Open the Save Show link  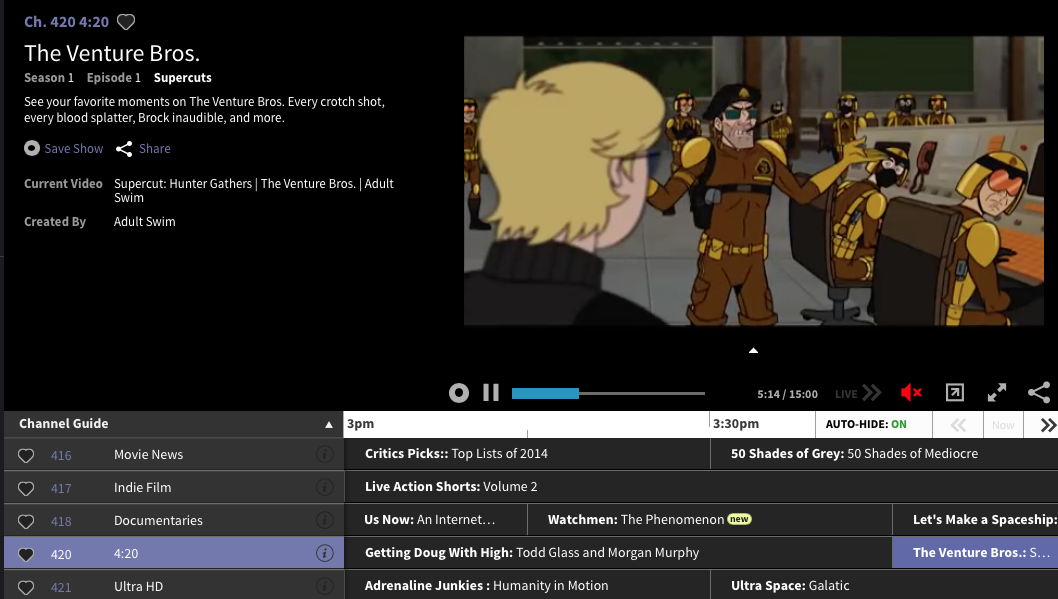74,148
